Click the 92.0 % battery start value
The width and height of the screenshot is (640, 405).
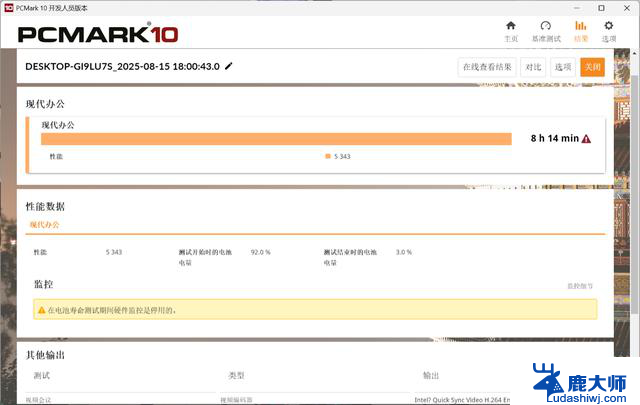[x=260, y=252]
